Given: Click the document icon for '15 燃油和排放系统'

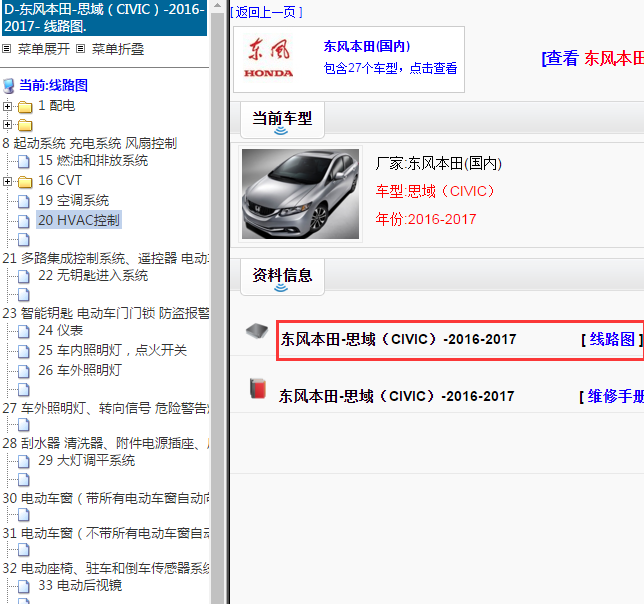Looking at the screenshot, I should pos(24,161).
